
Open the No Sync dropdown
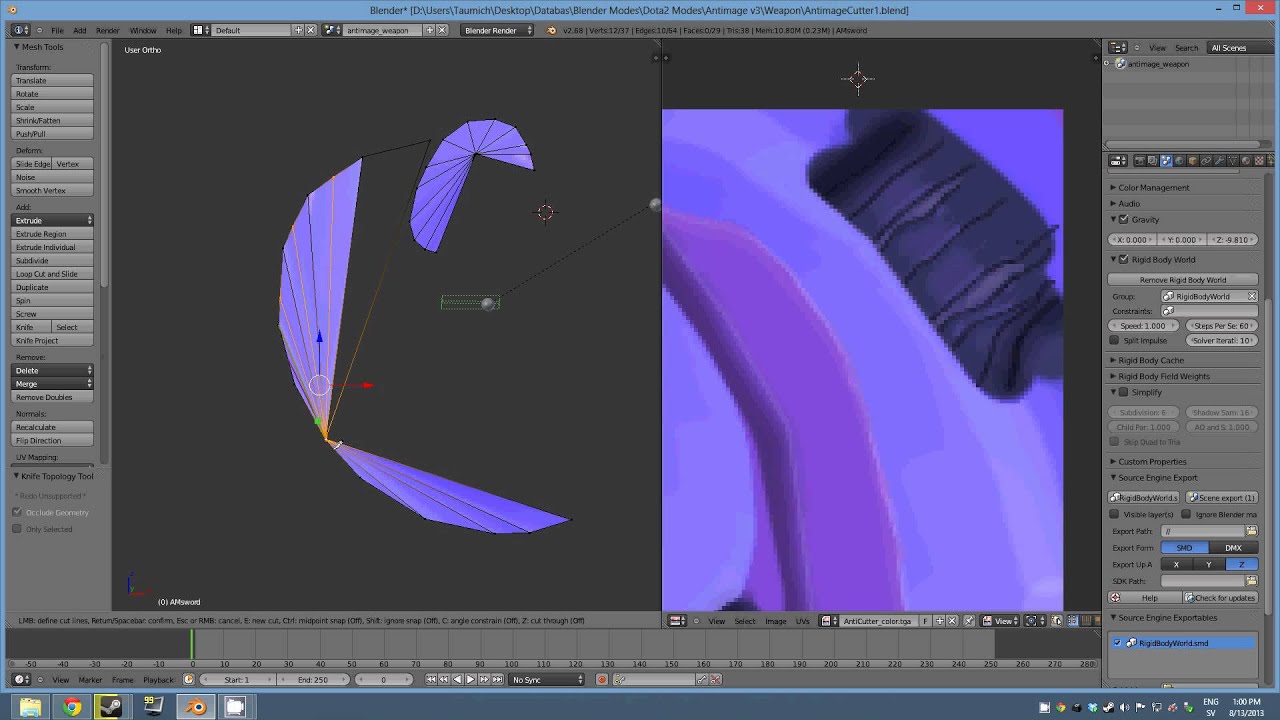tap(546, 680)
